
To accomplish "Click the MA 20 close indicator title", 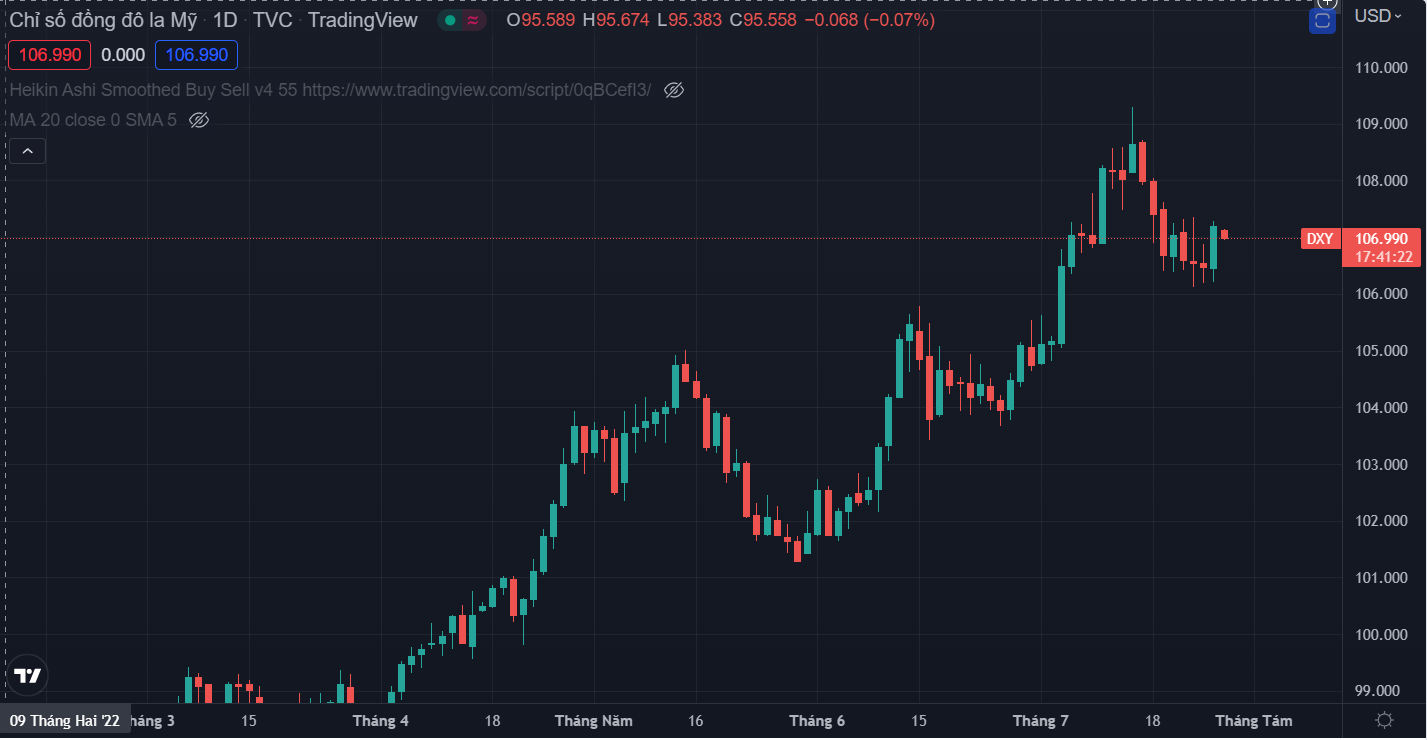I will tap(93, 120).
